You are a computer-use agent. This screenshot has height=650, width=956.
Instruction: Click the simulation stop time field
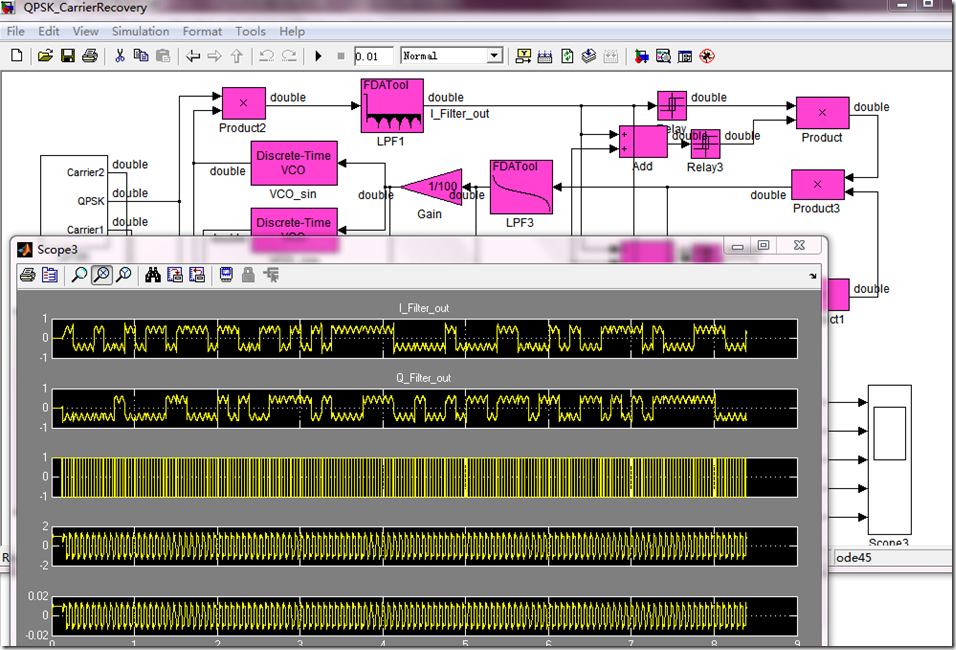[x=372, y=56]
